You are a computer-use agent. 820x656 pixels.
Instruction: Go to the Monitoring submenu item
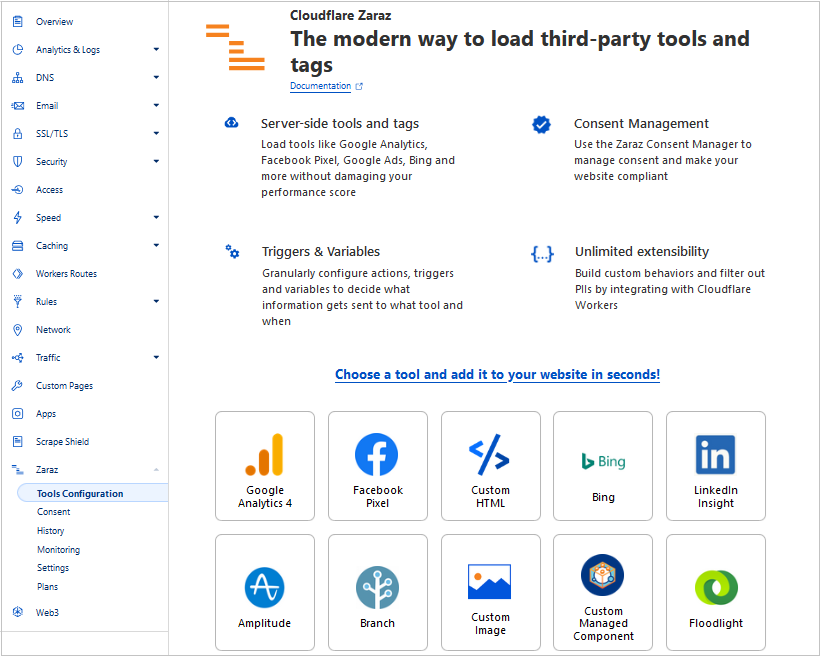click(58, 549)
